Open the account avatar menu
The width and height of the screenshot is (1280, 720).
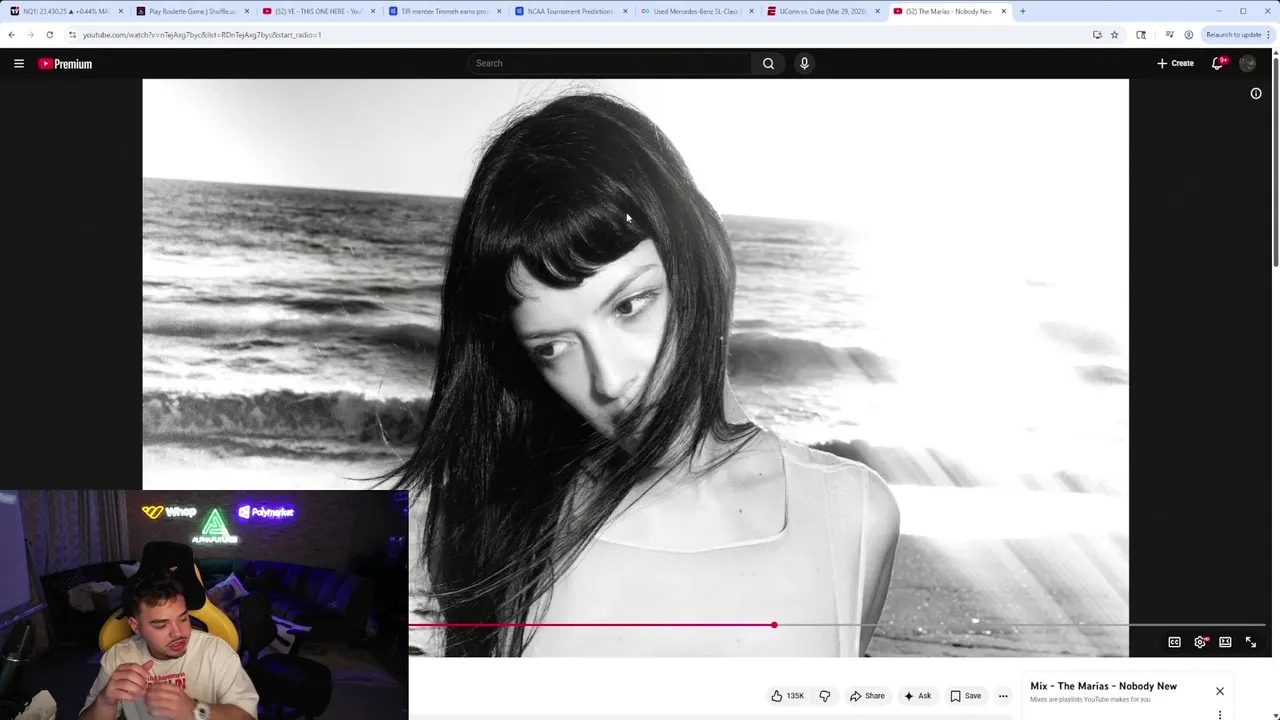(1247, 63)
